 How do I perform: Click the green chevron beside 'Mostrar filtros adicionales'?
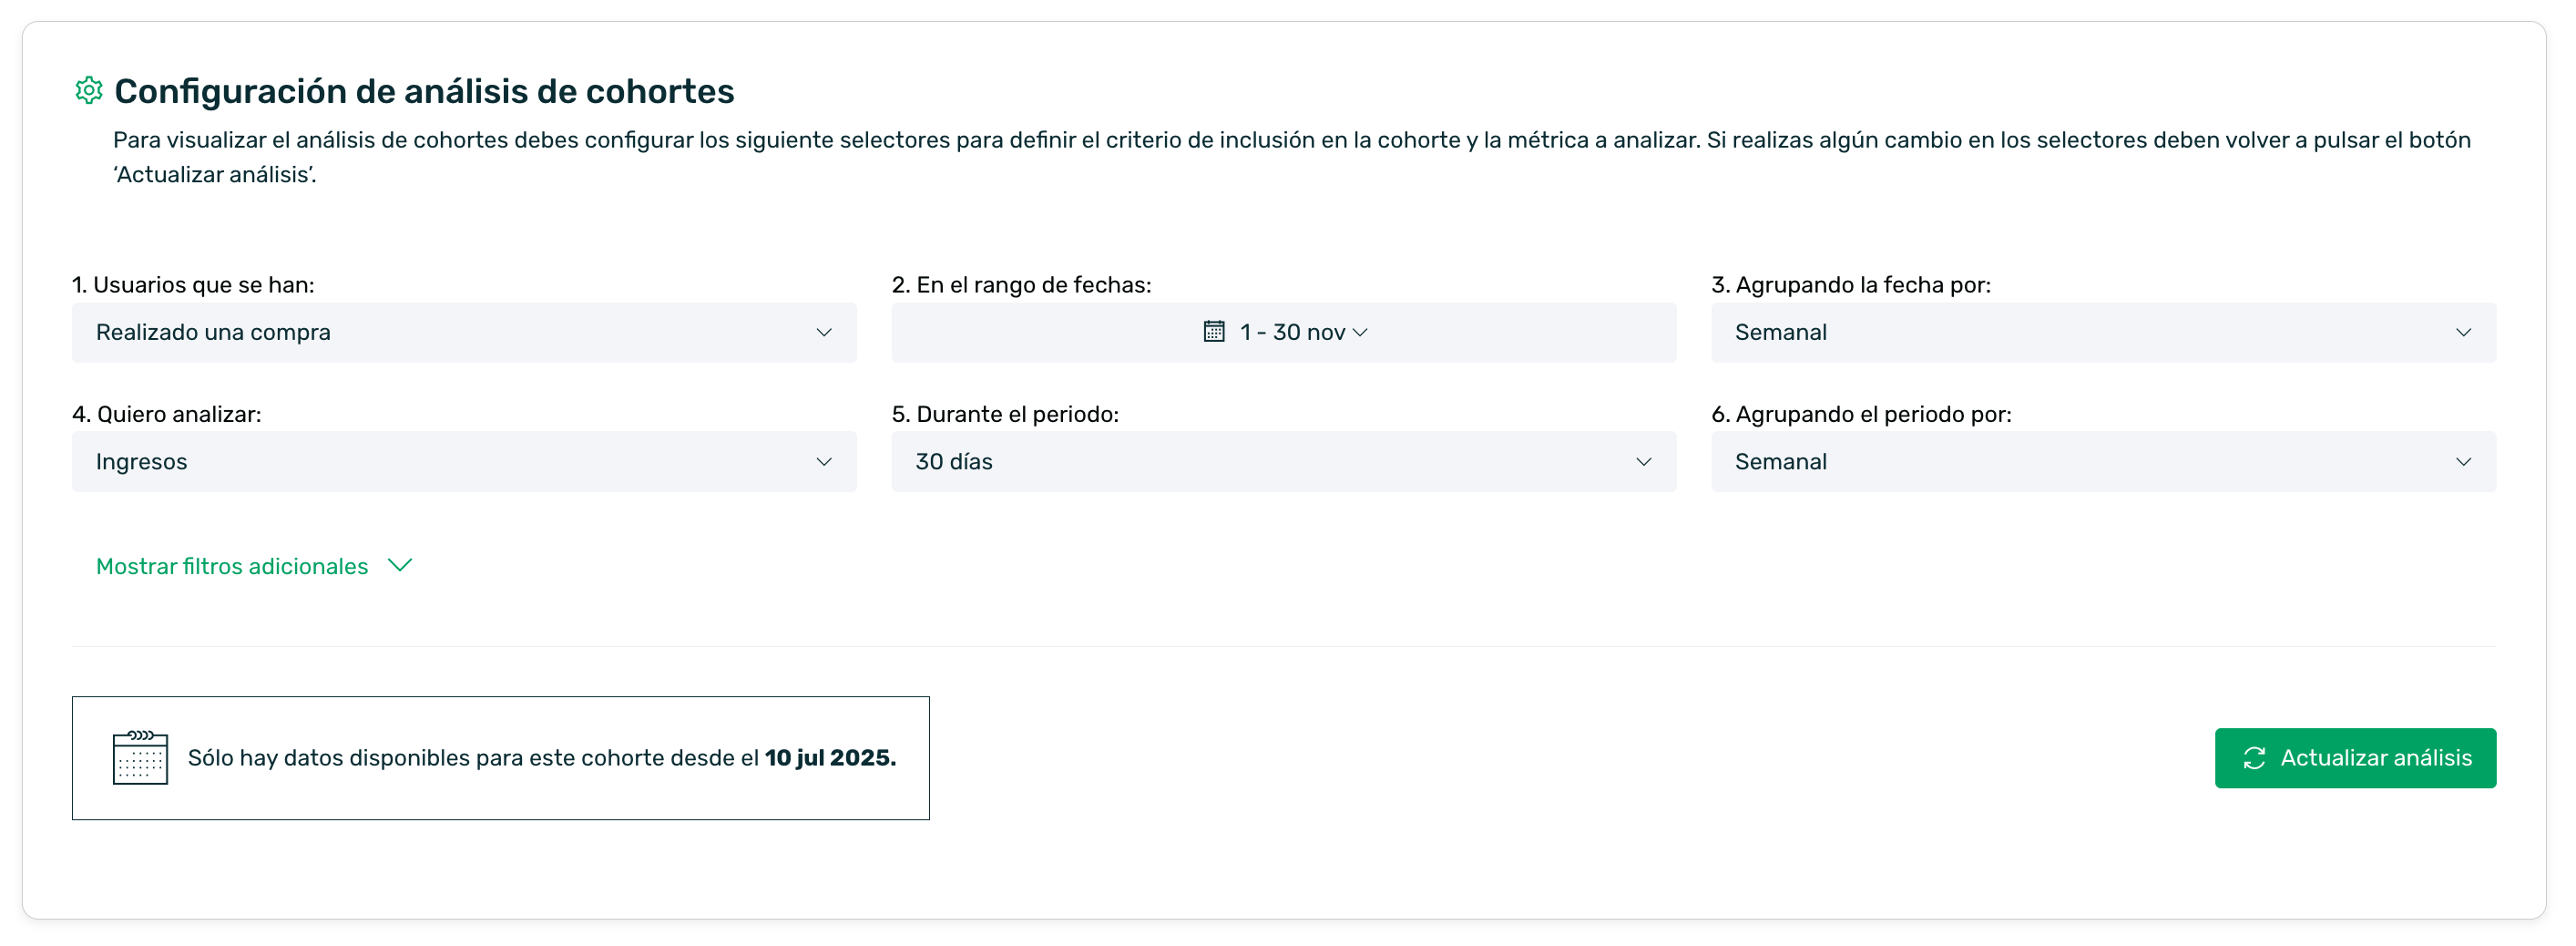coord(400,566)
